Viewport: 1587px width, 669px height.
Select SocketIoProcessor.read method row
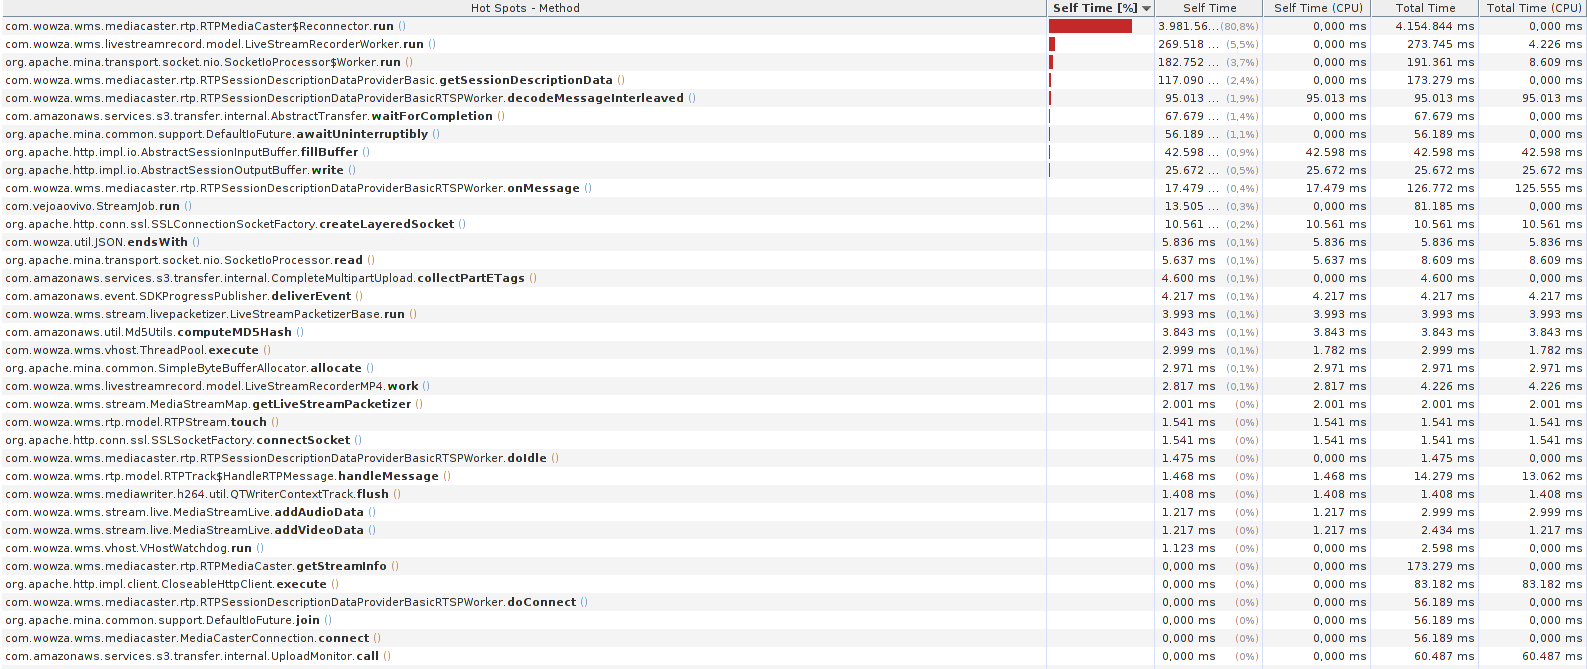[793, 260]
